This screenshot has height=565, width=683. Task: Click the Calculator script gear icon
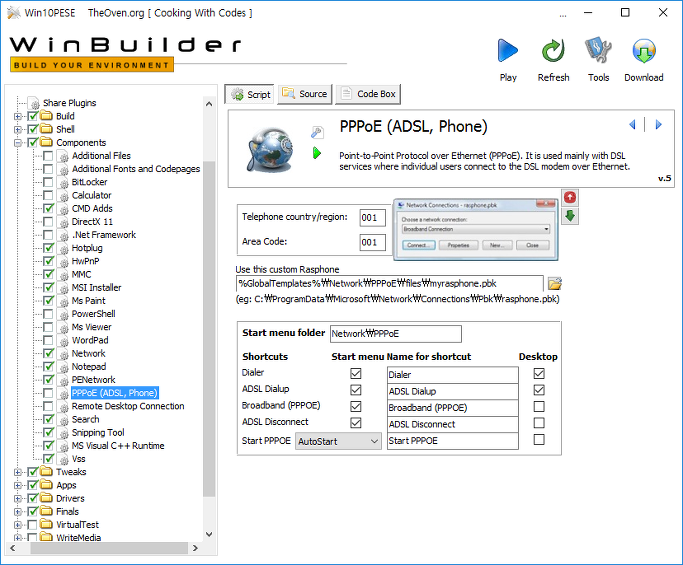[x=64, y=196]
